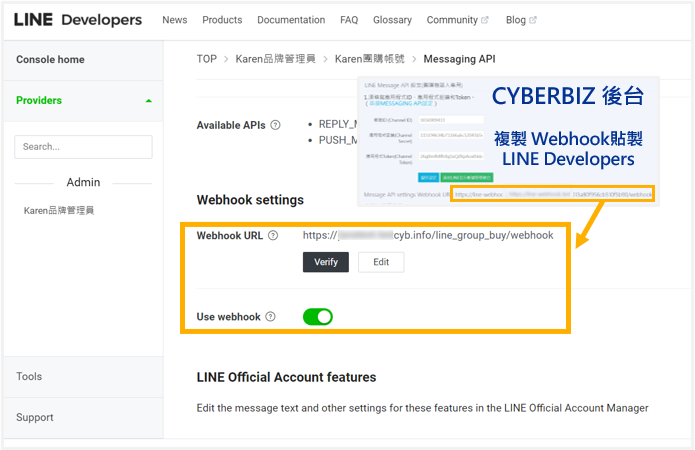The height and width of the screenshot is (450, 695).
Task: Open the Glossary page
Action: click(392, 20)
